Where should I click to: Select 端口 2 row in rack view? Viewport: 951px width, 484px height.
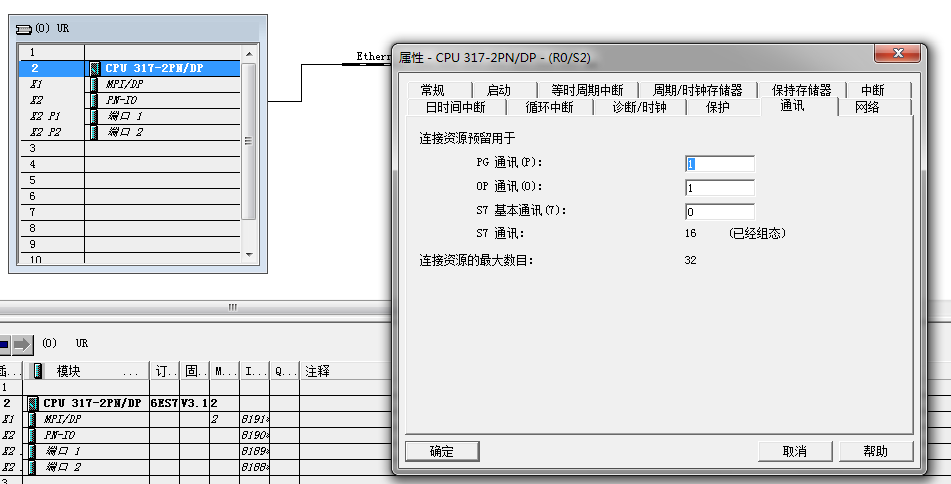(x=130, y=132)
